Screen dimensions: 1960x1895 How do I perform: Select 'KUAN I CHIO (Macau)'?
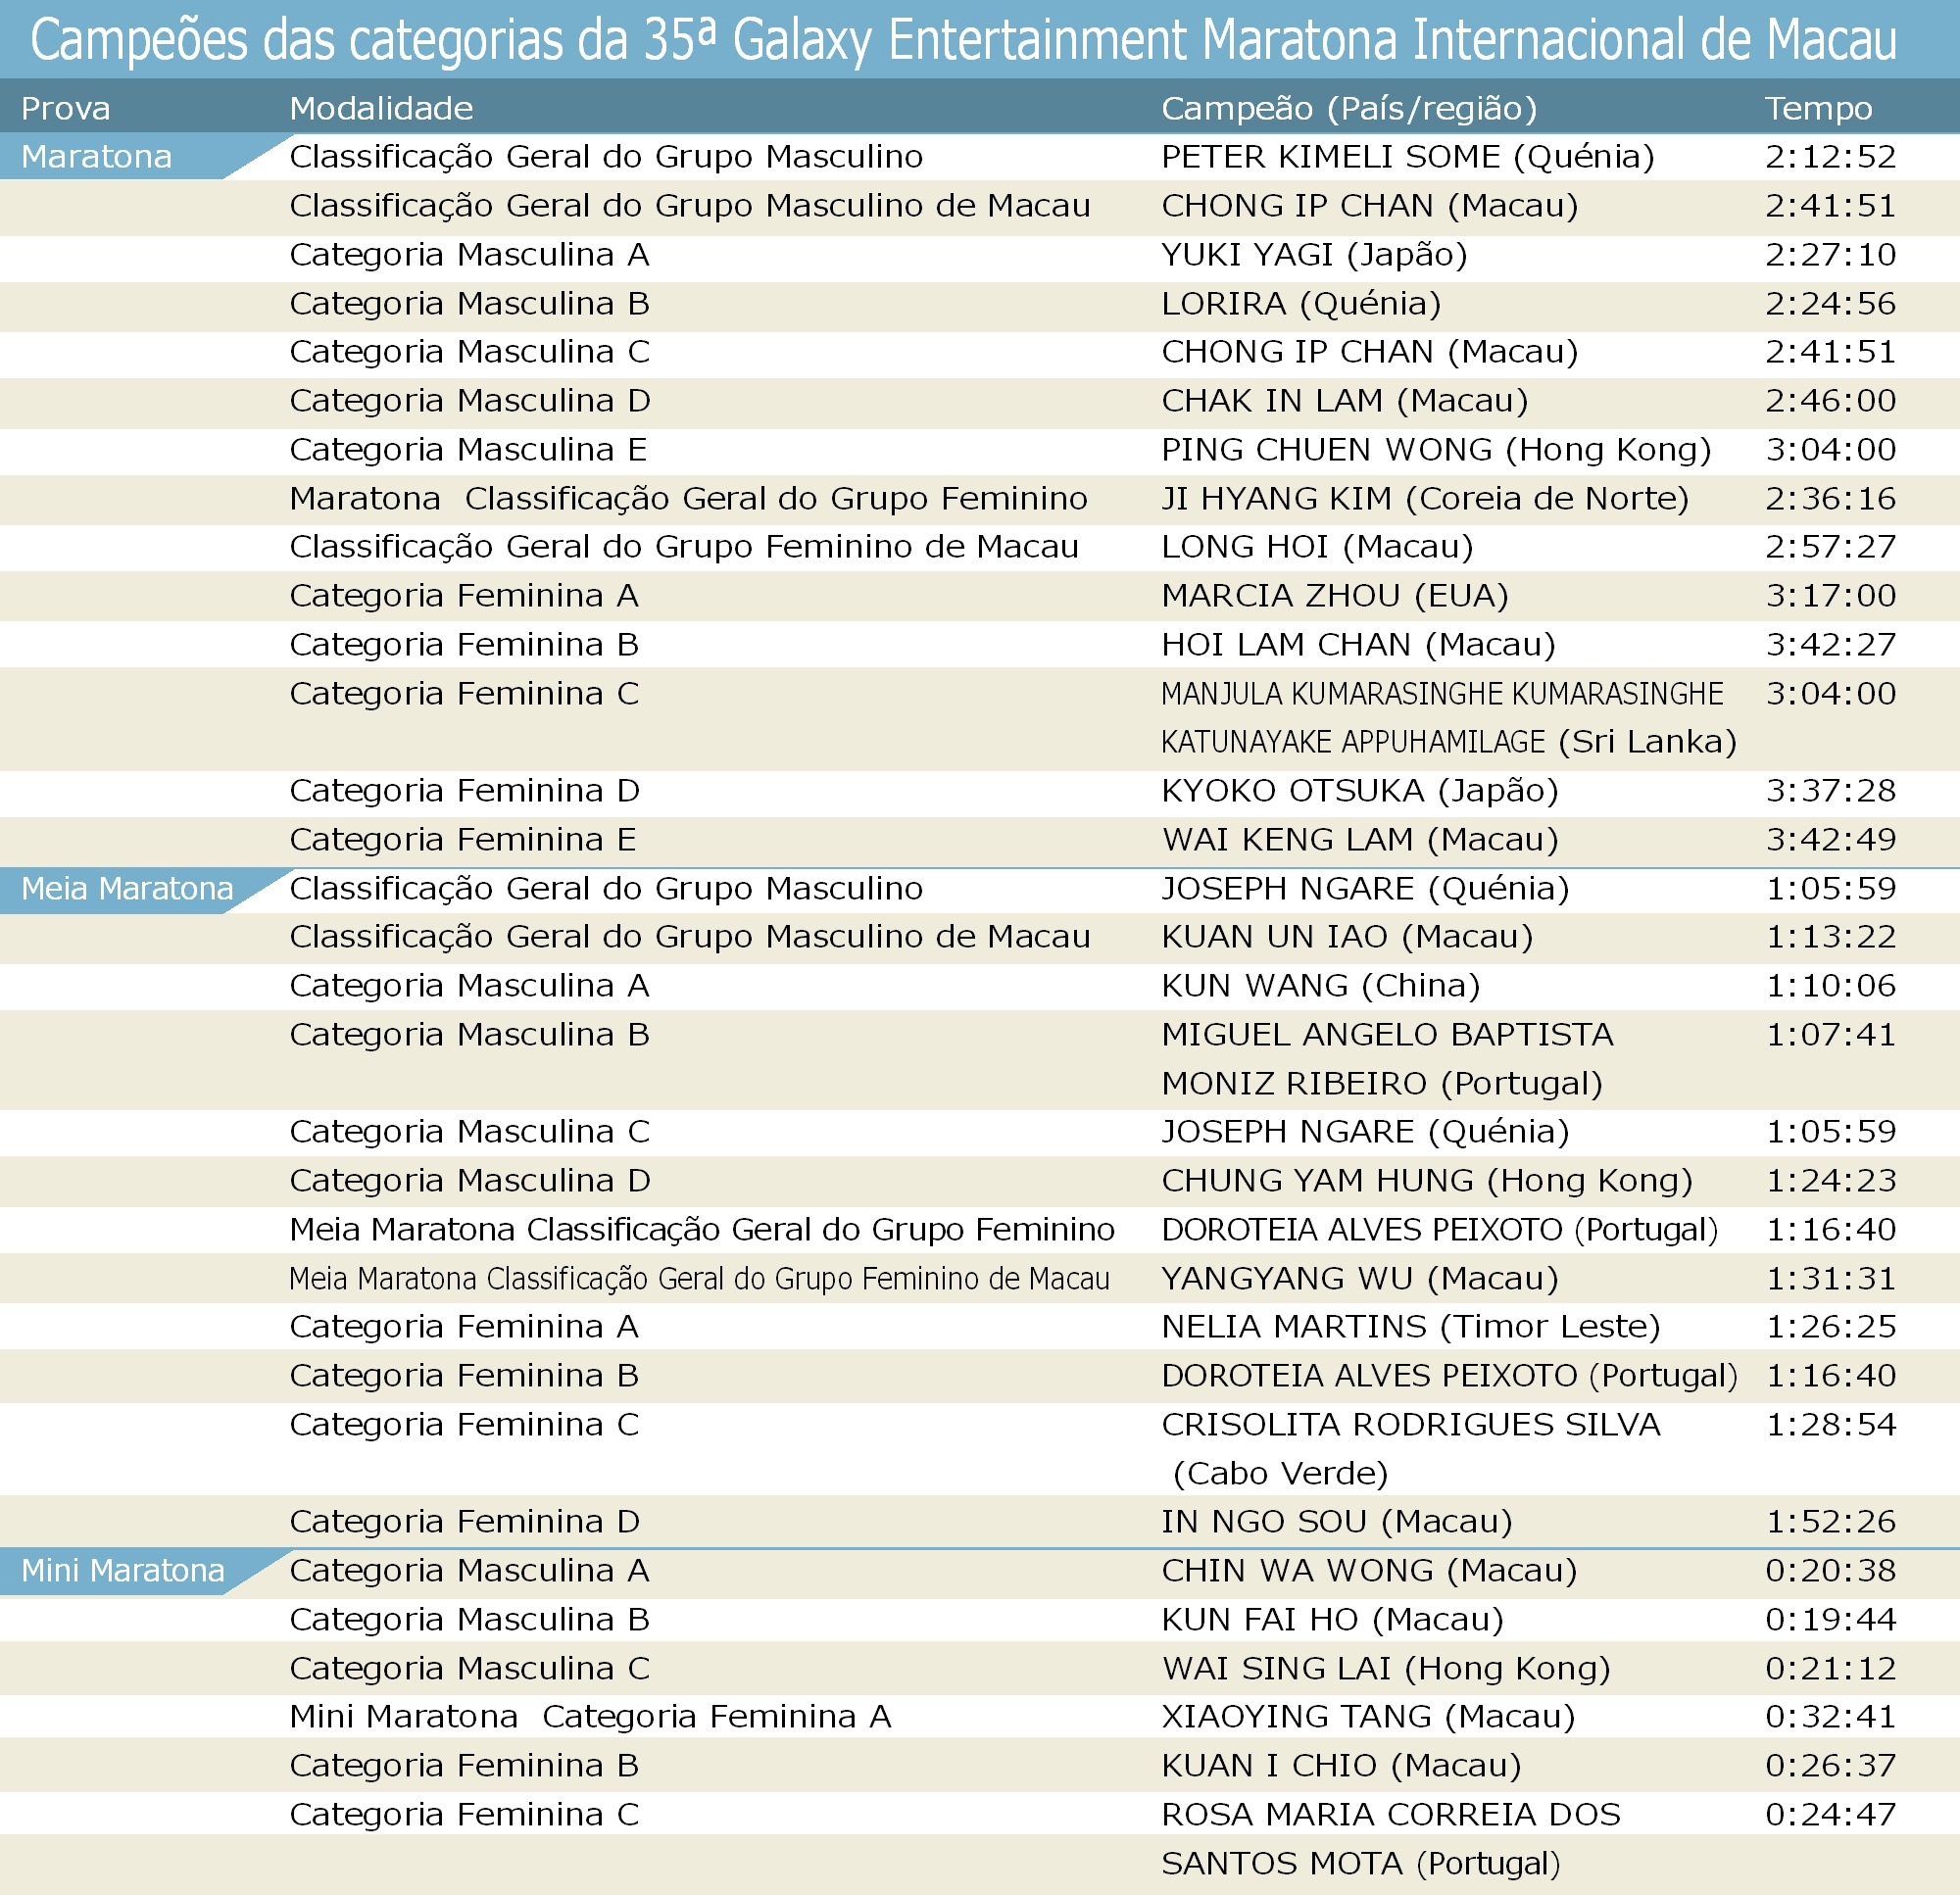point(1340,1766)
